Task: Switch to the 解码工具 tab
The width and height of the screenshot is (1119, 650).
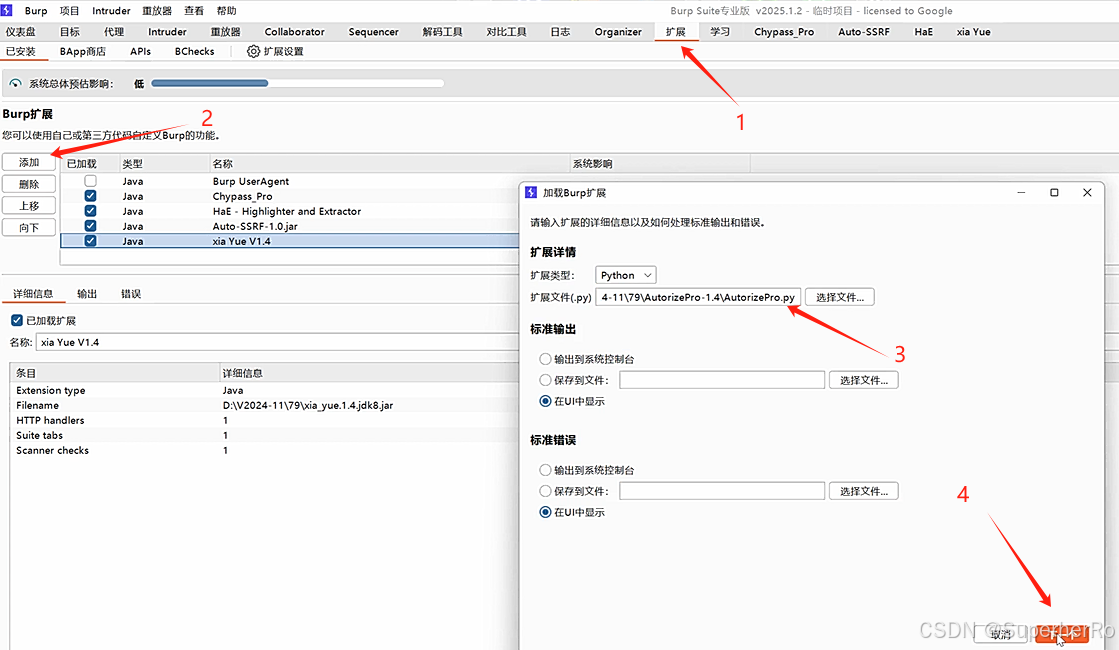Action: pos(442,32)
